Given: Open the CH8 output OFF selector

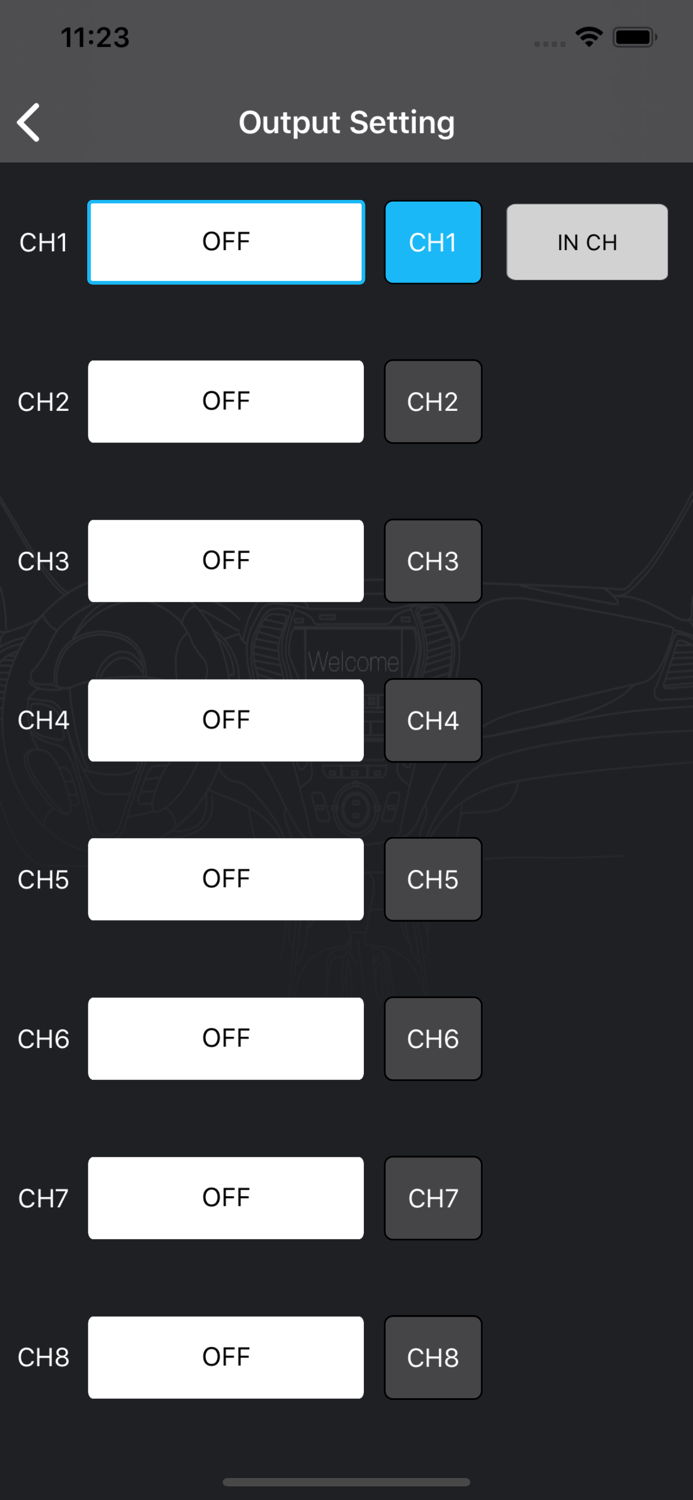Looking at the screenshot, I should coord(226,1357).
